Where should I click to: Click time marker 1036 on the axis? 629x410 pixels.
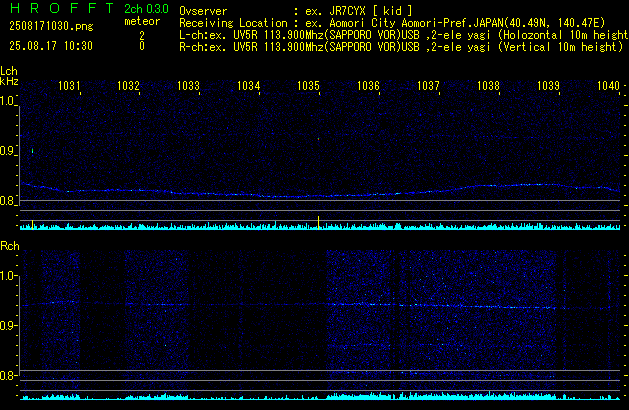(368, 86)
